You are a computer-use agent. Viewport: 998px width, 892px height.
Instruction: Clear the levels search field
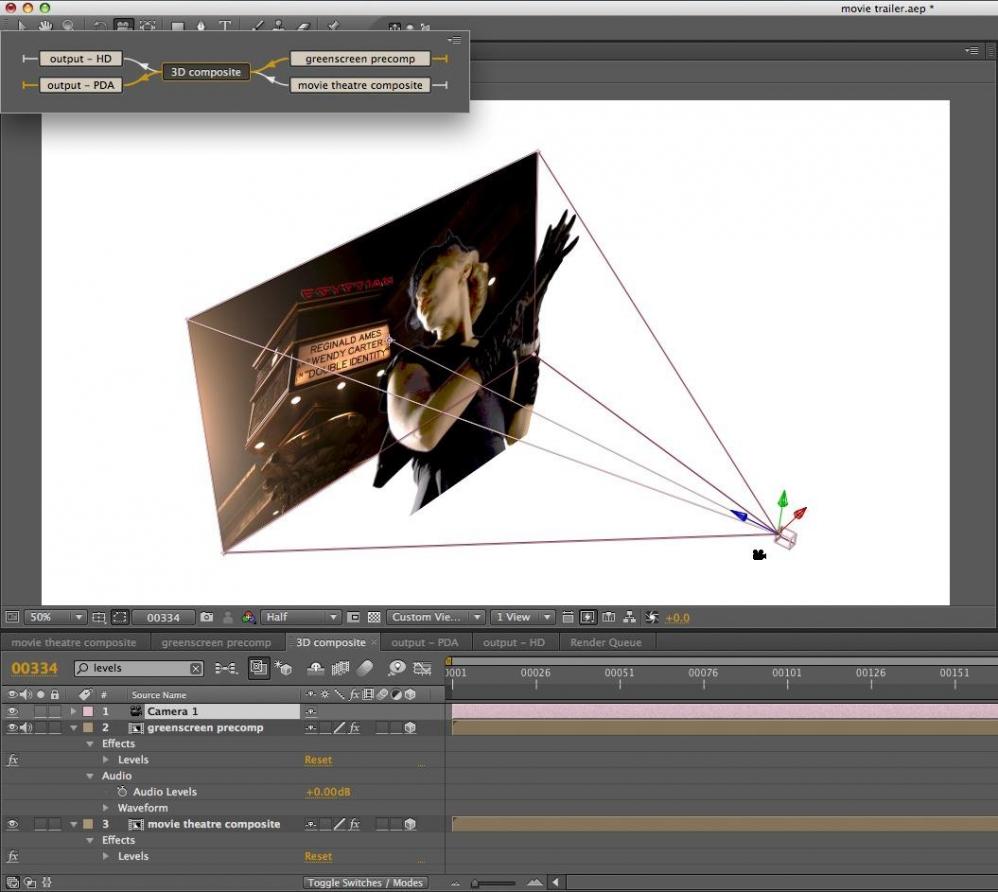click(x=196, y=668)
